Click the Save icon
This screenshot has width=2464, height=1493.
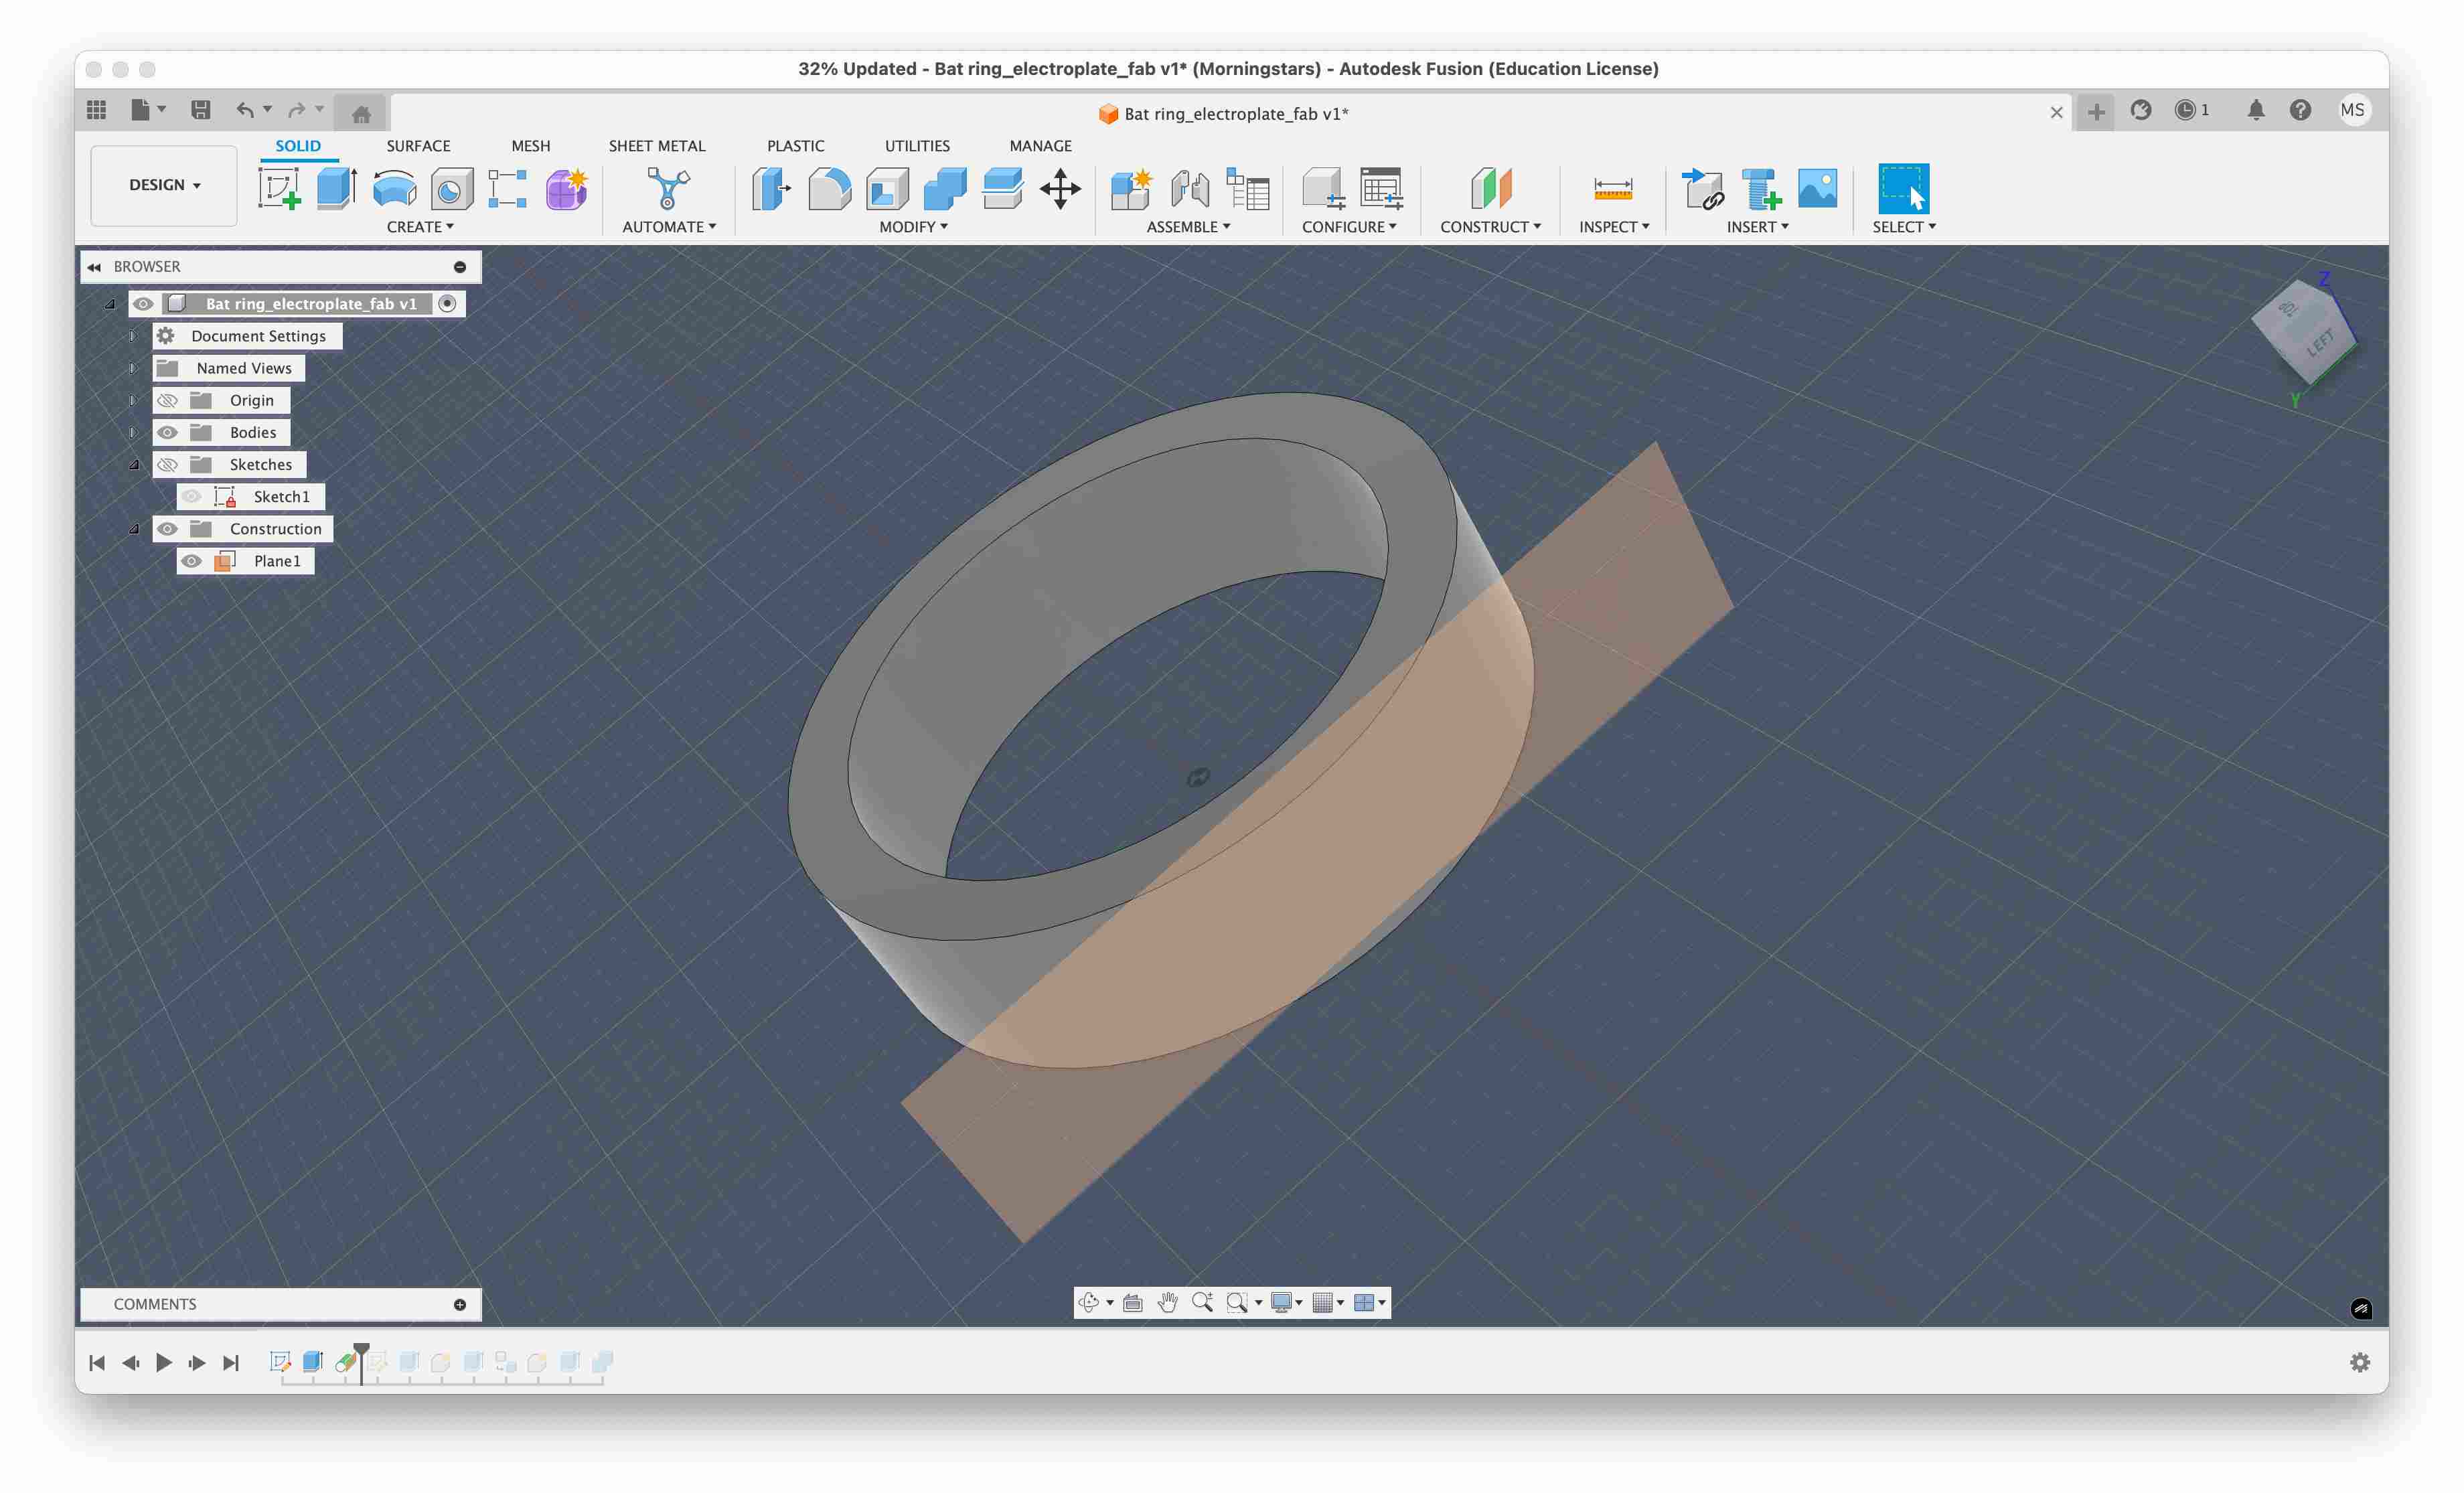201,110
